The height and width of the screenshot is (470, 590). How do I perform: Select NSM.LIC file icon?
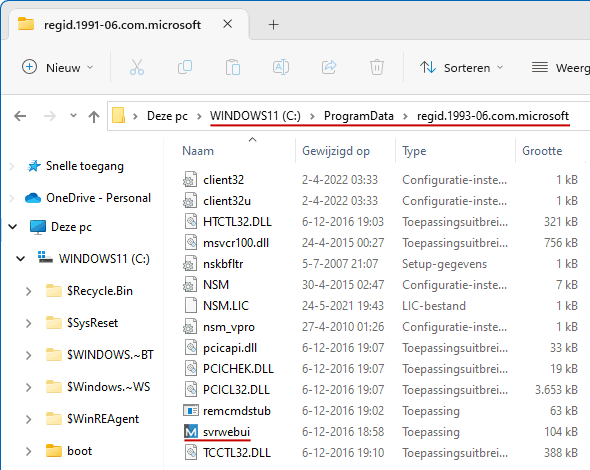[190, 306]
